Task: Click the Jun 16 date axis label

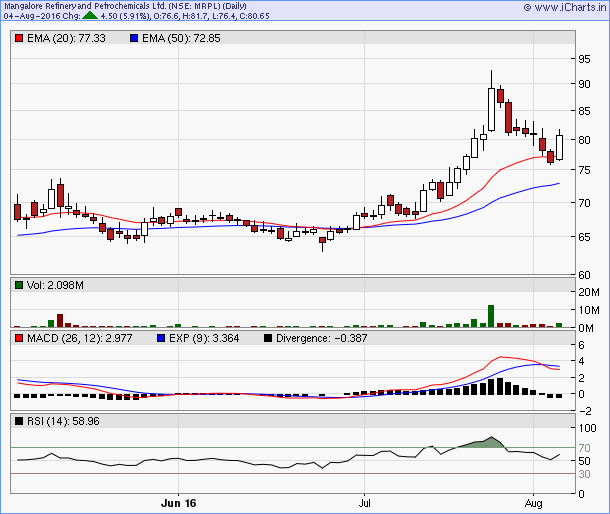Action: (179, 503)
